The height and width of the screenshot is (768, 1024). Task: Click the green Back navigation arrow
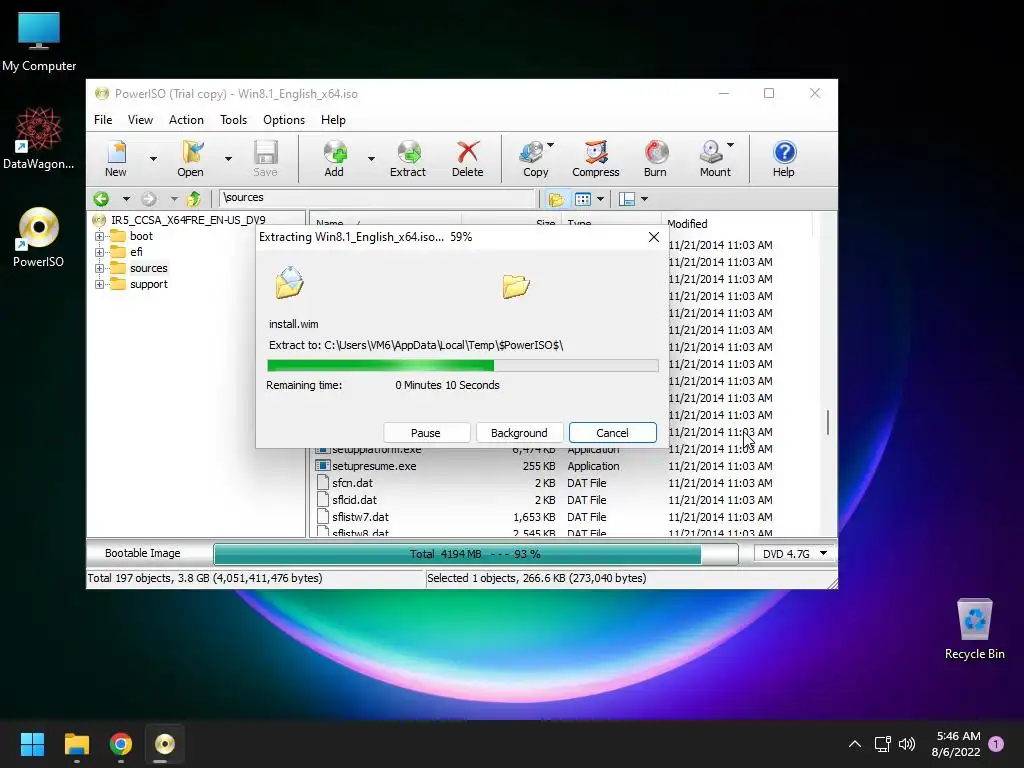[101, 199]
